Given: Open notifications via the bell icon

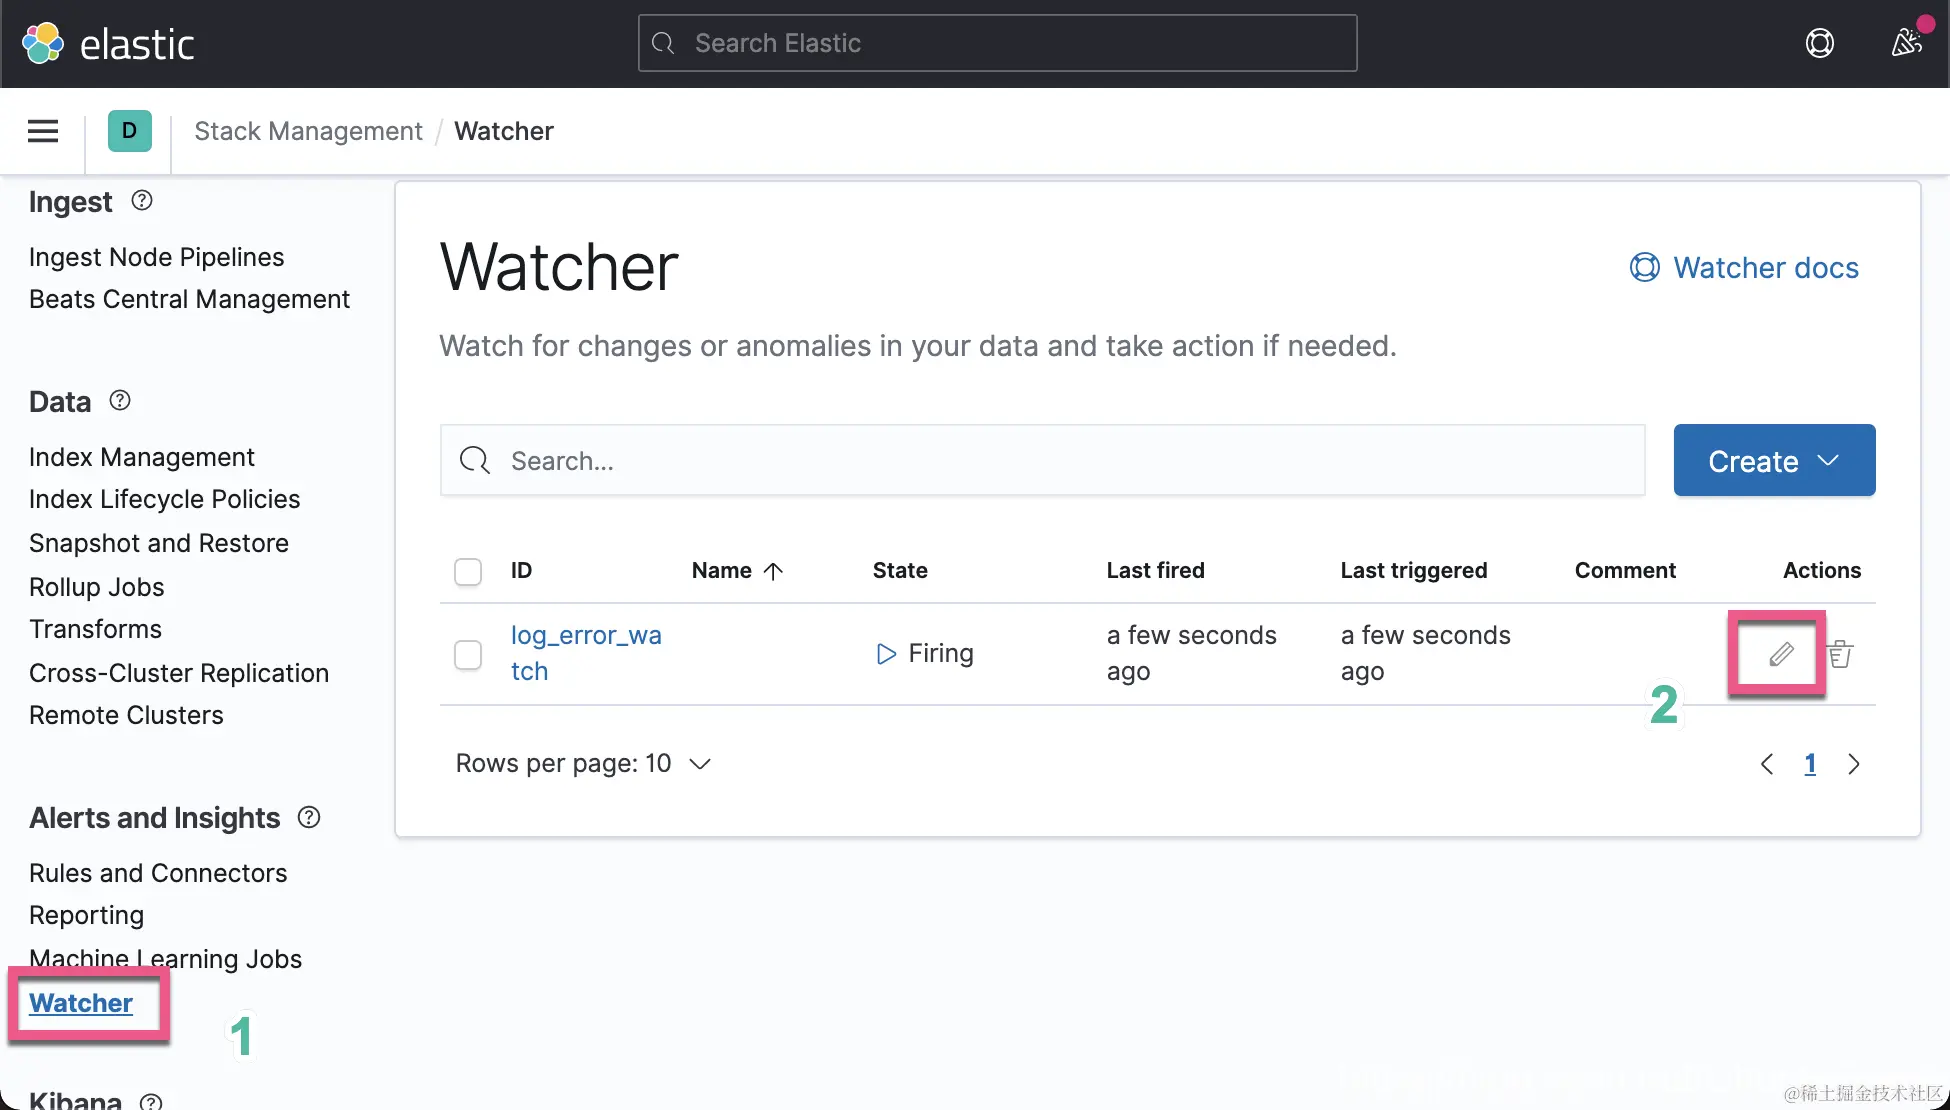Looking at the screenshot, I should tap(1905, 43).
